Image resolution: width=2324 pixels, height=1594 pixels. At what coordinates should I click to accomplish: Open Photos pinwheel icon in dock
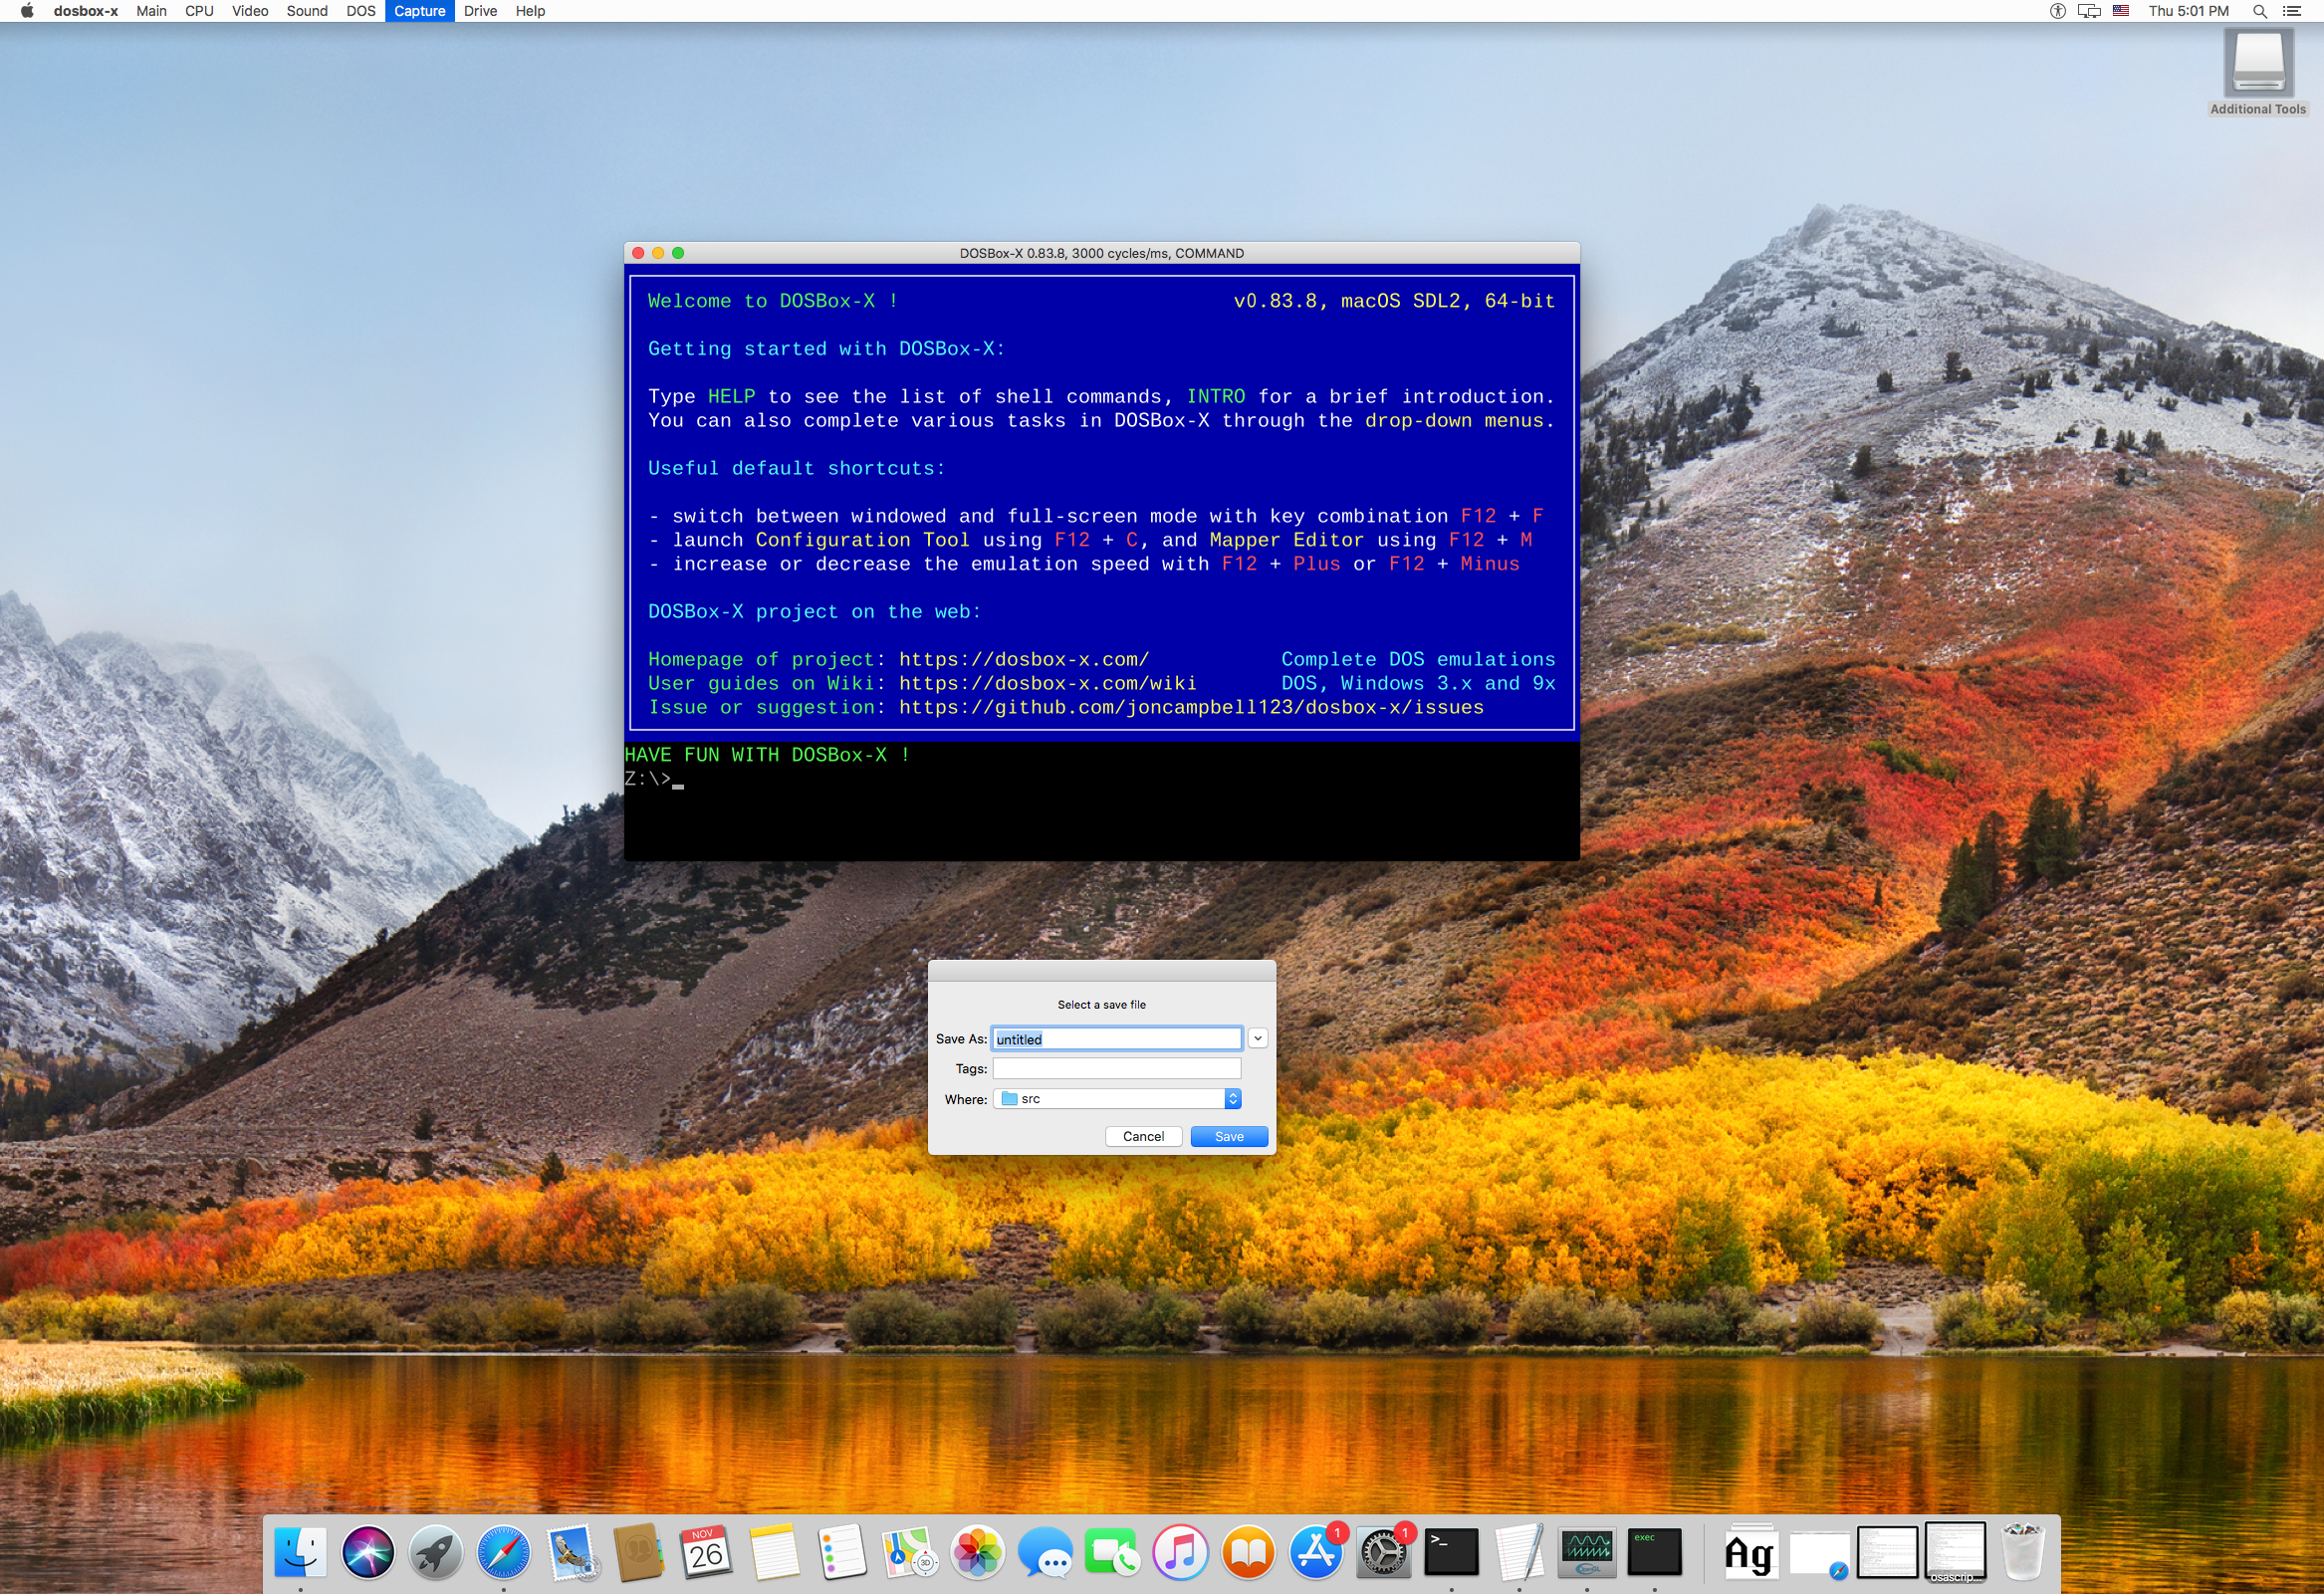(x=977, y=1553)
